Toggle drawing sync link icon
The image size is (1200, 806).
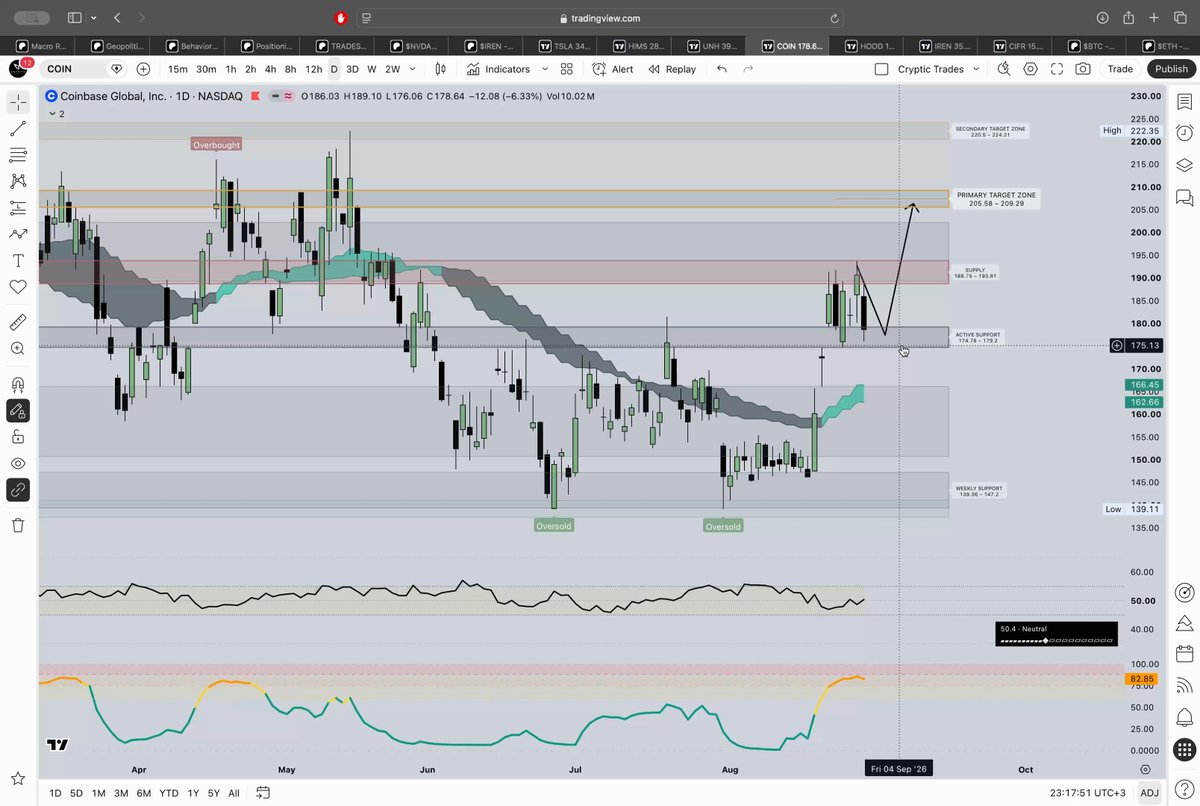[18, 490]
